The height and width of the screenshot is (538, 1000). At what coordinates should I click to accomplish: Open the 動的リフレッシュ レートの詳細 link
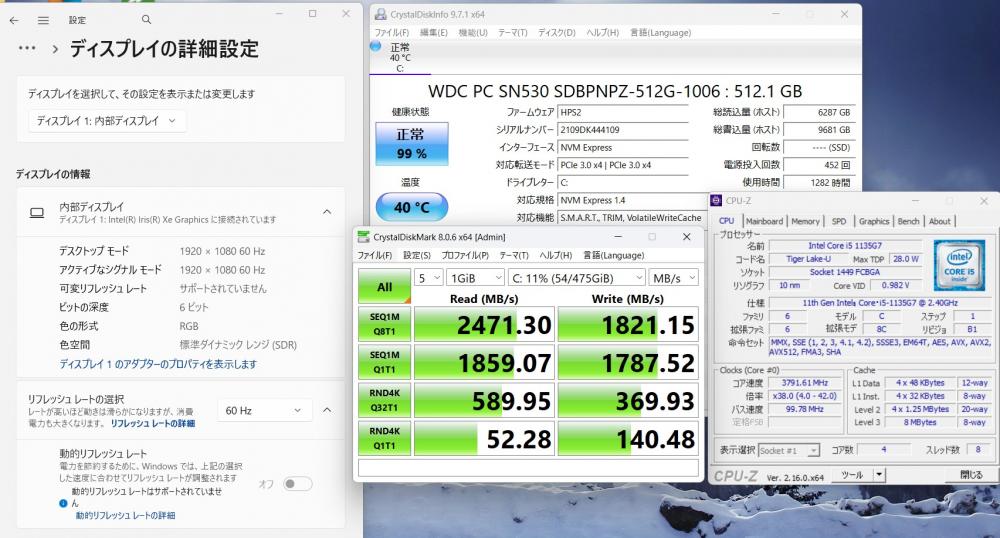coord(126,515)
